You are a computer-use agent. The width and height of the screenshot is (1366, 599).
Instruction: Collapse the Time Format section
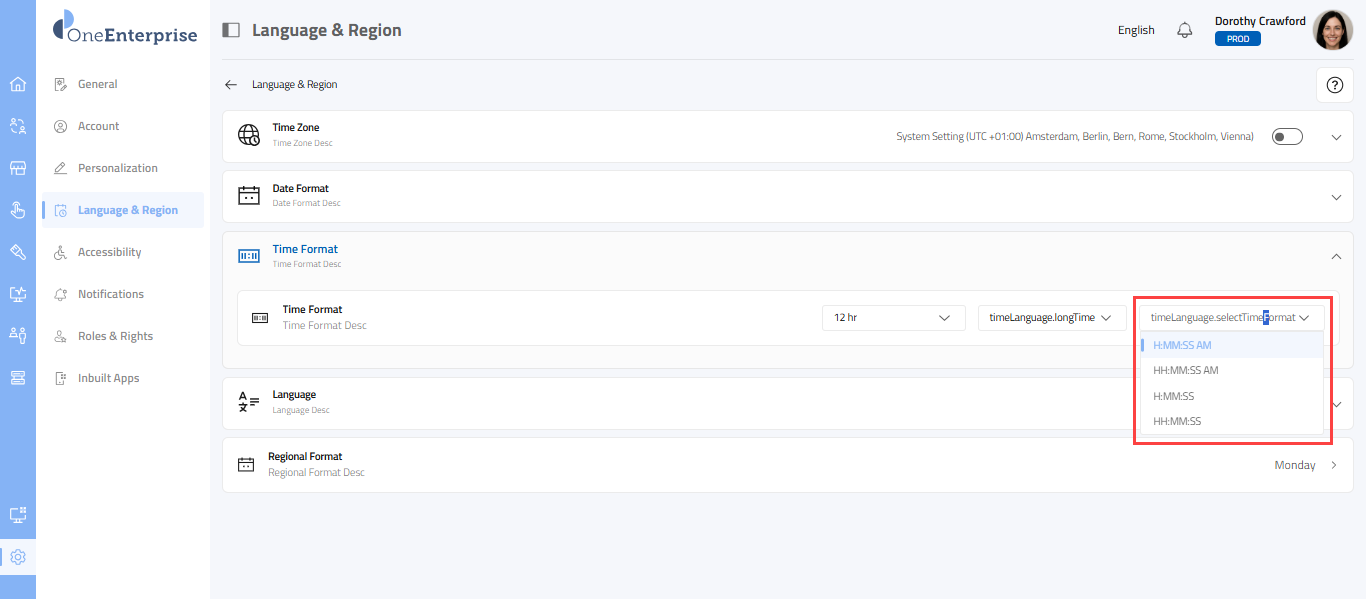click(x=1336, y=257)
